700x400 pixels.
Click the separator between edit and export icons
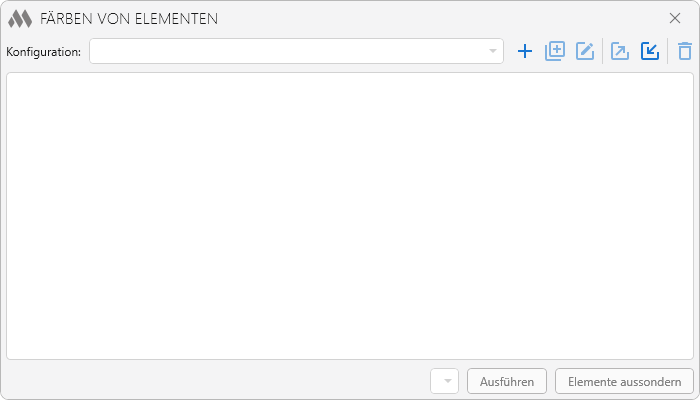coord(602,51)
